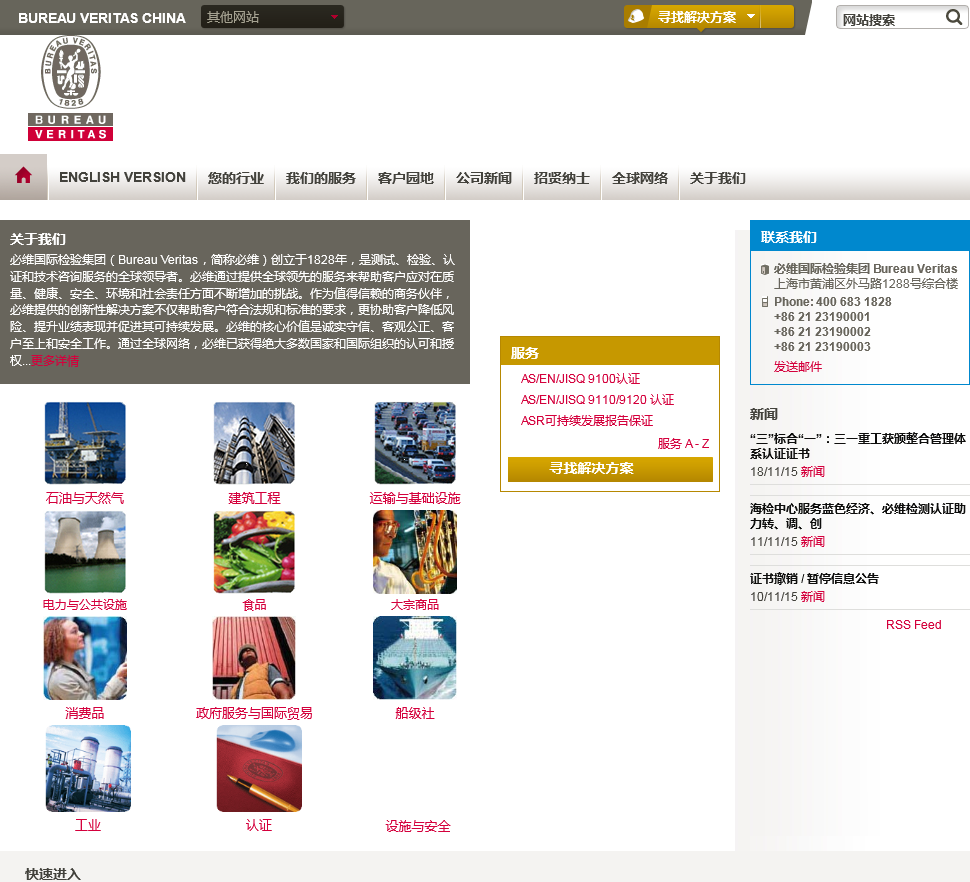Open the 招贤纳士 menu
970x882 pixels.
(562, 178)
